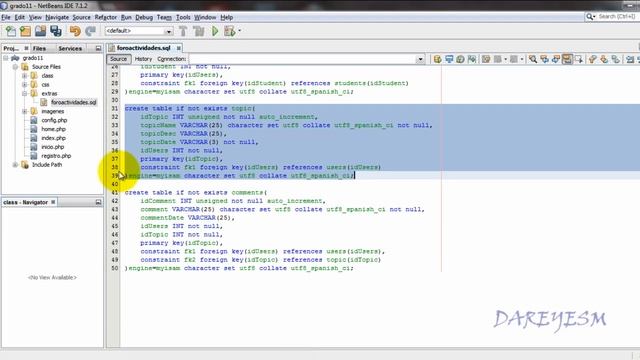Toggle Highlight Search in editor toolbar

point(567,59)
